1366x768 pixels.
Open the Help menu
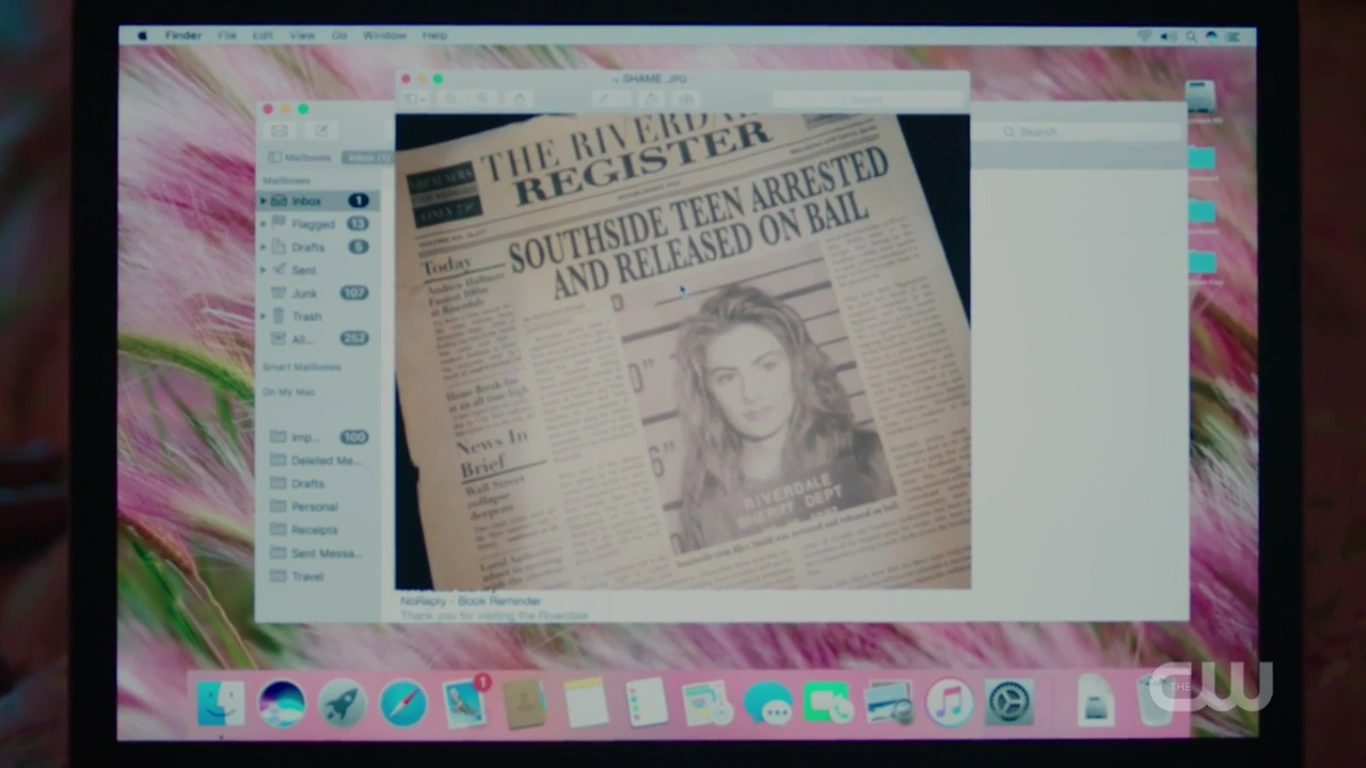click(x=435, y=36)
